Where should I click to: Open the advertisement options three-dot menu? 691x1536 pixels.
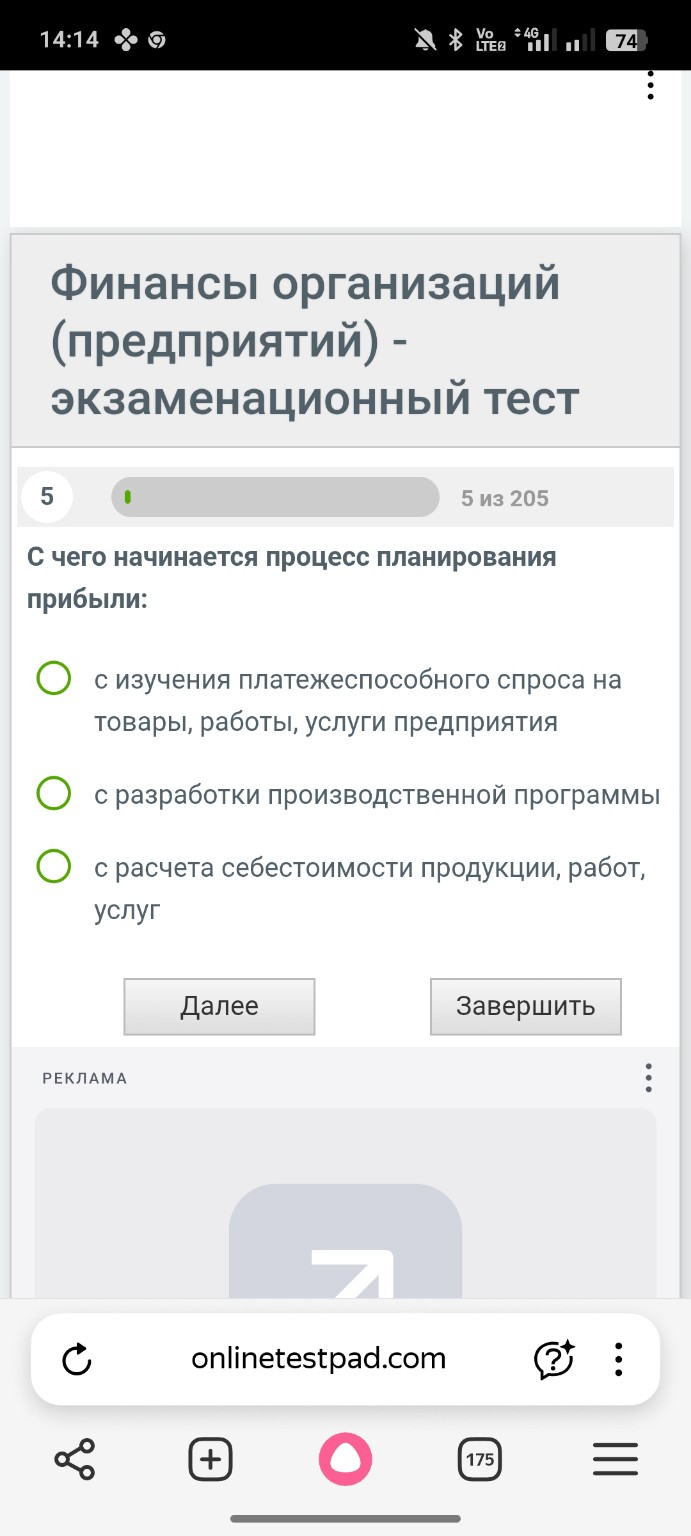coord(648,1077)
